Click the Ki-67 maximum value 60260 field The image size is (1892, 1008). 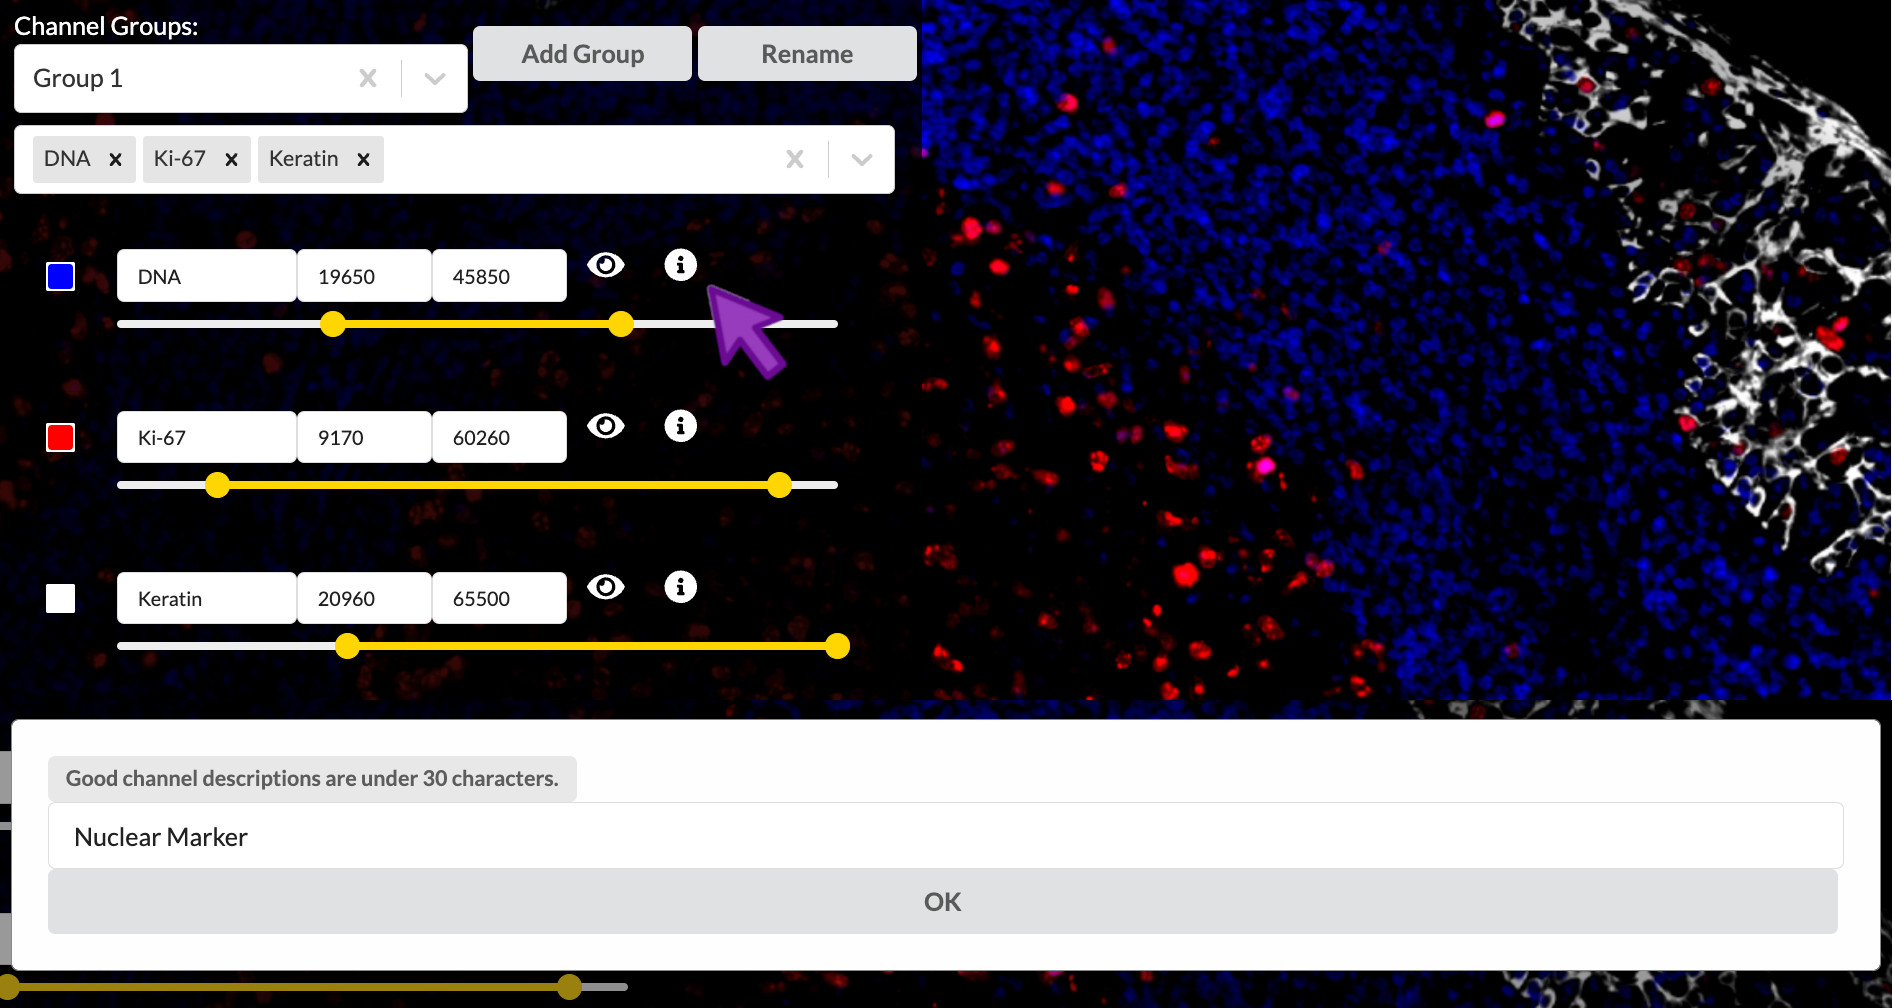(500, 437)
